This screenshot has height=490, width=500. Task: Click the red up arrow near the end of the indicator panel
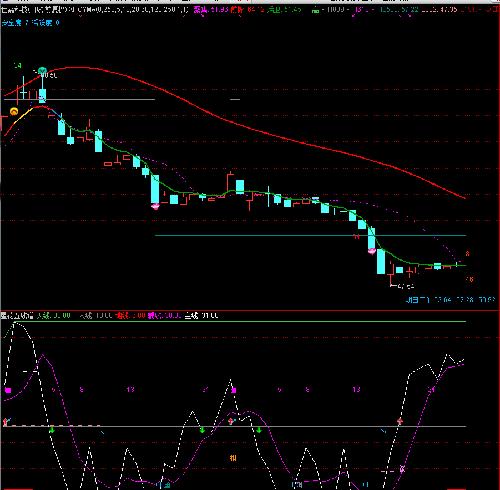(400, 421)
